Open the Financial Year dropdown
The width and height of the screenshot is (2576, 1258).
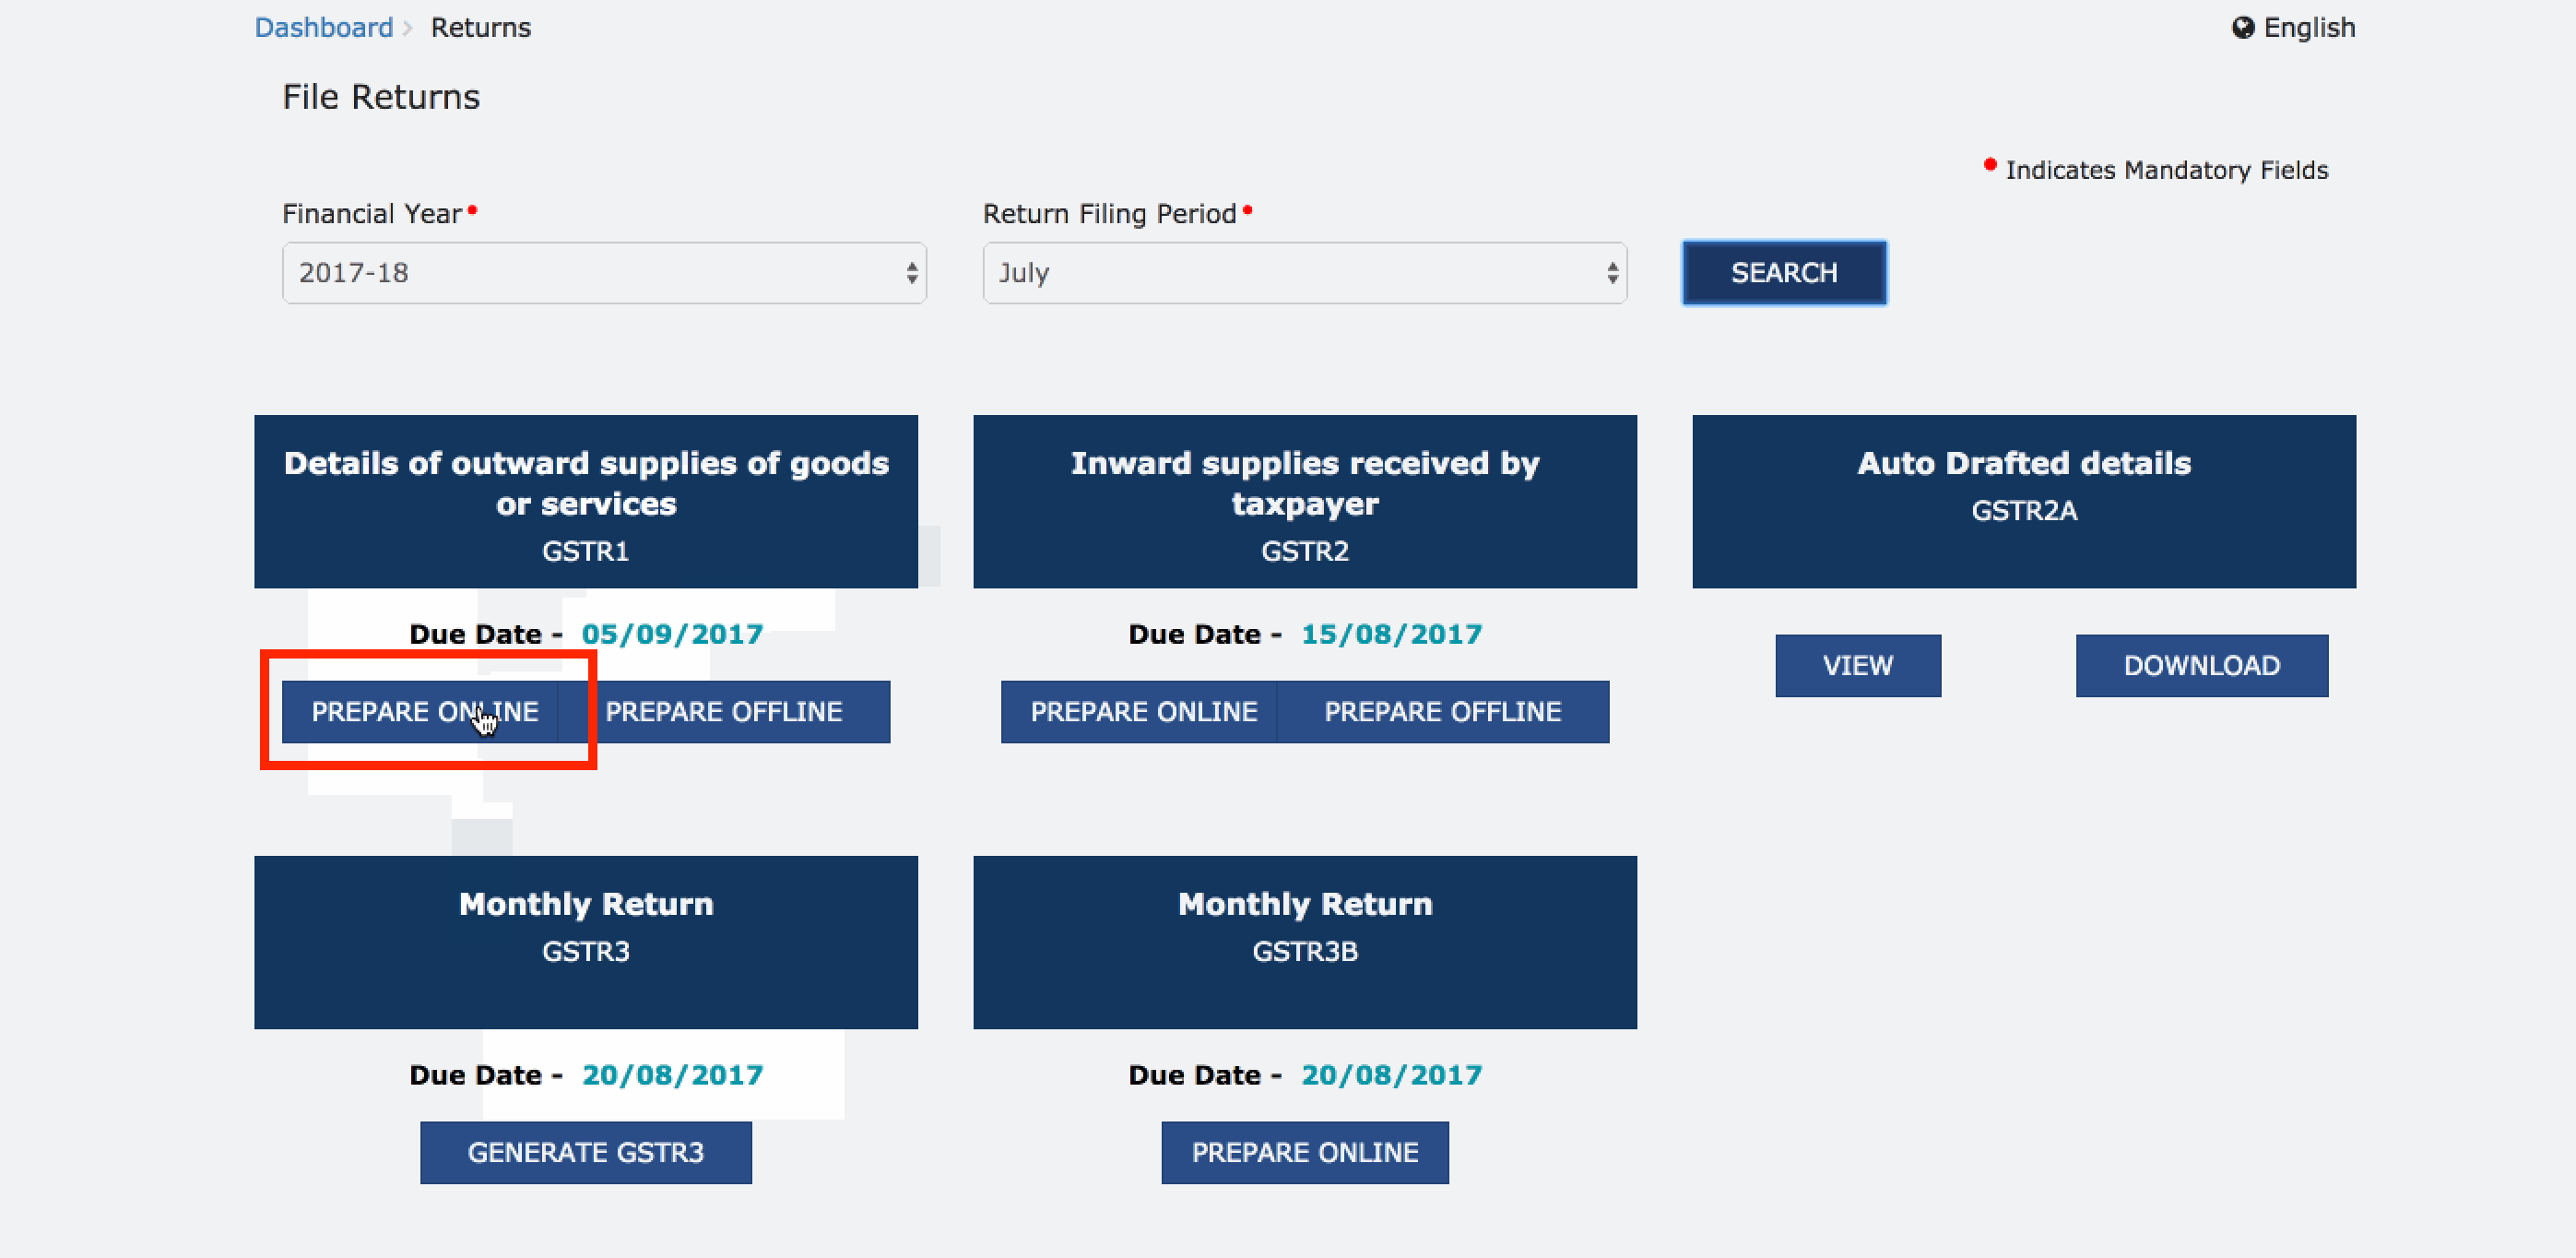pos(604,273)
